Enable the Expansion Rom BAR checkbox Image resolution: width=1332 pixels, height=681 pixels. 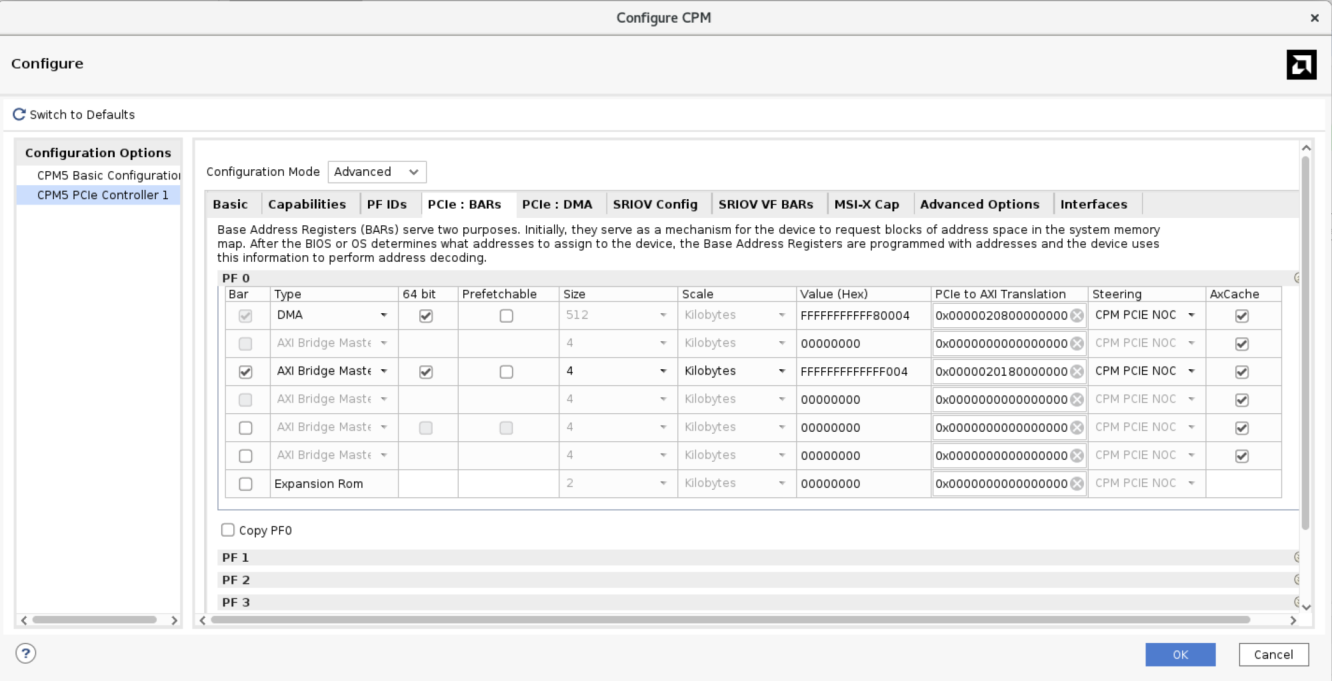(245, 484)
